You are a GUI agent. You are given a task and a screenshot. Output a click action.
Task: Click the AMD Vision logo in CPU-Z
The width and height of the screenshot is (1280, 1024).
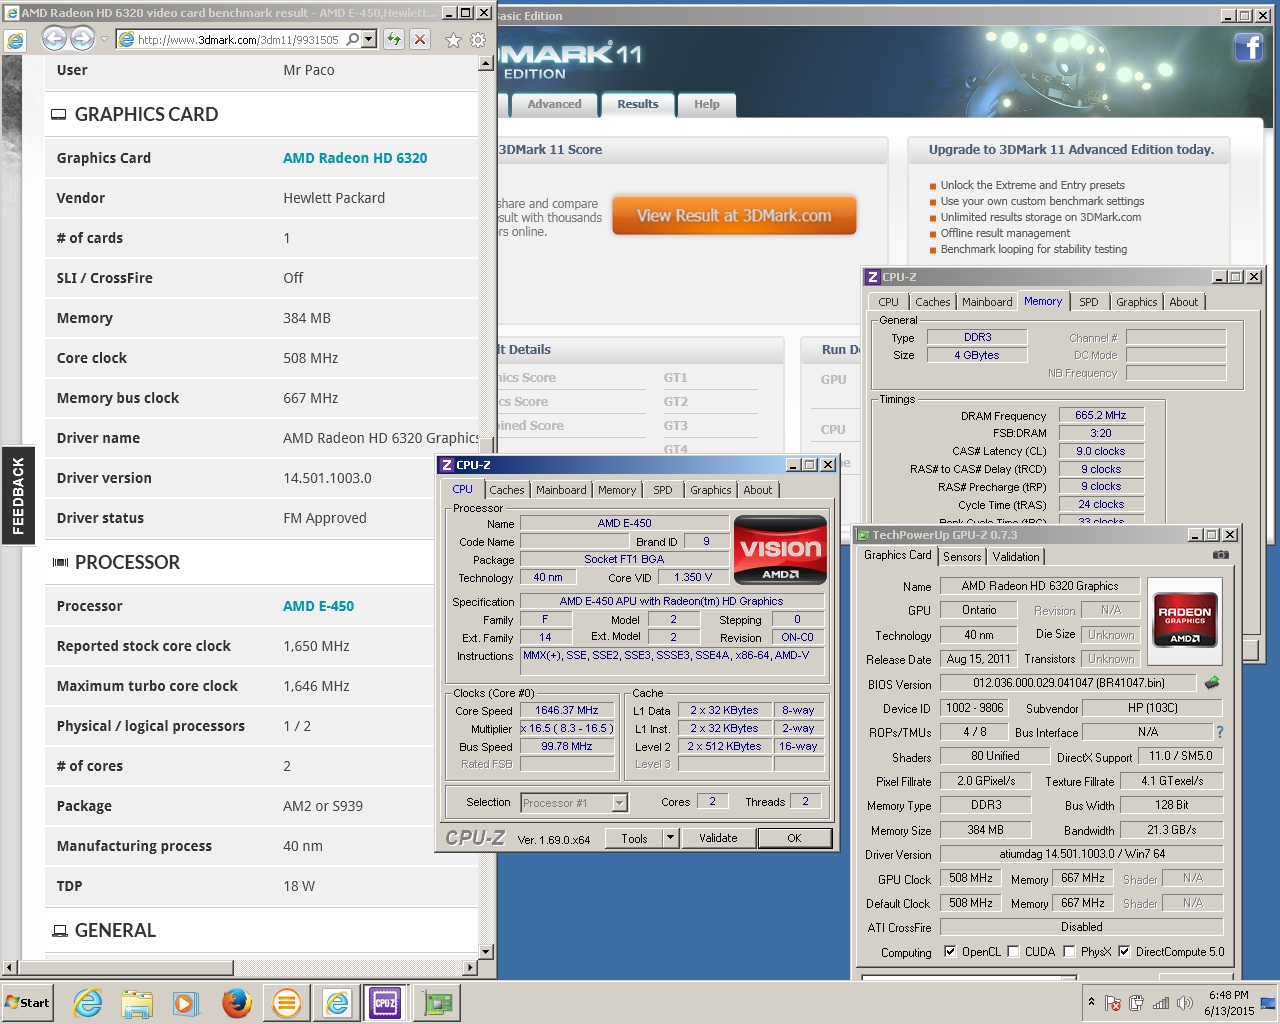click(x=780, y=549)
